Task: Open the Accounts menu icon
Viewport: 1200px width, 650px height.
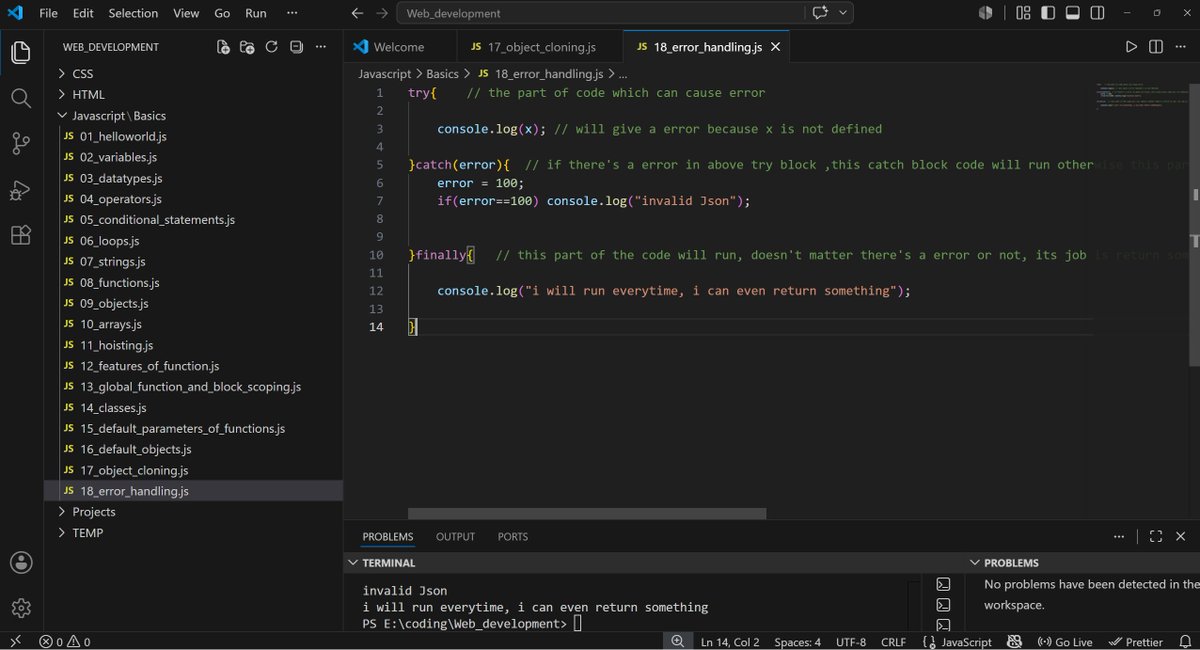Action: [x=21, y=563]
